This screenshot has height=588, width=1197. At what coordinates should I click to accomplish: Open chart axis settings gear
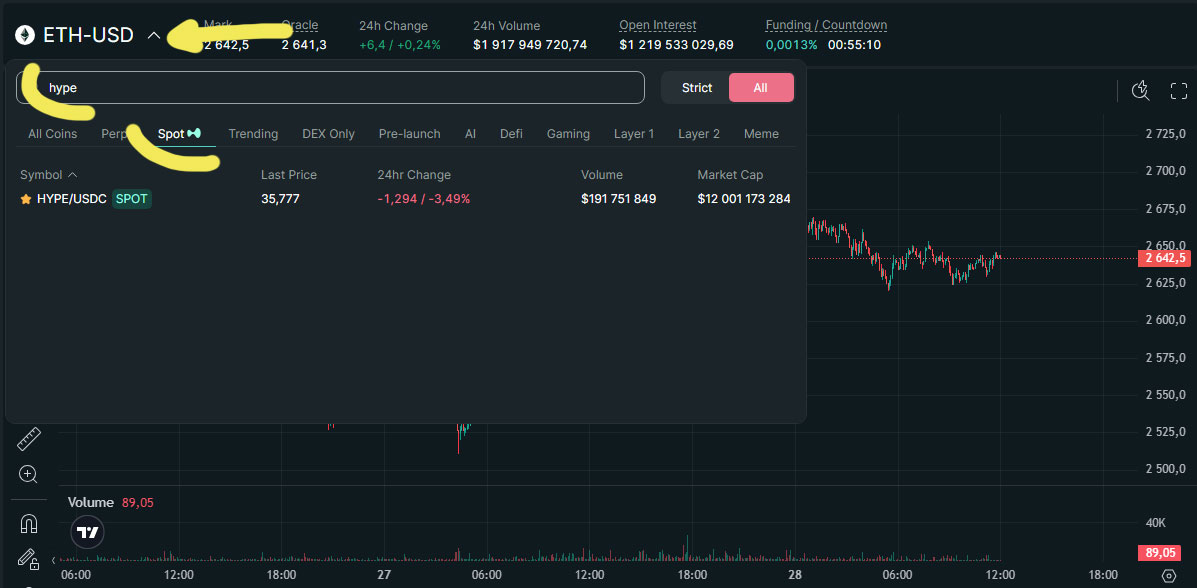pos(1168,576)
